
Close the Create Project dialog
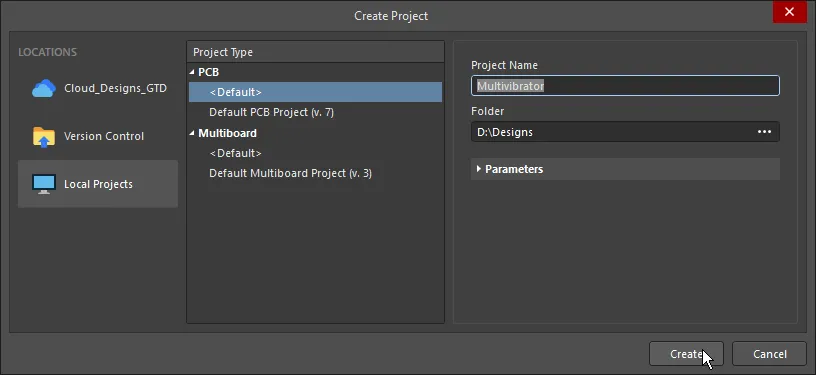789,12
